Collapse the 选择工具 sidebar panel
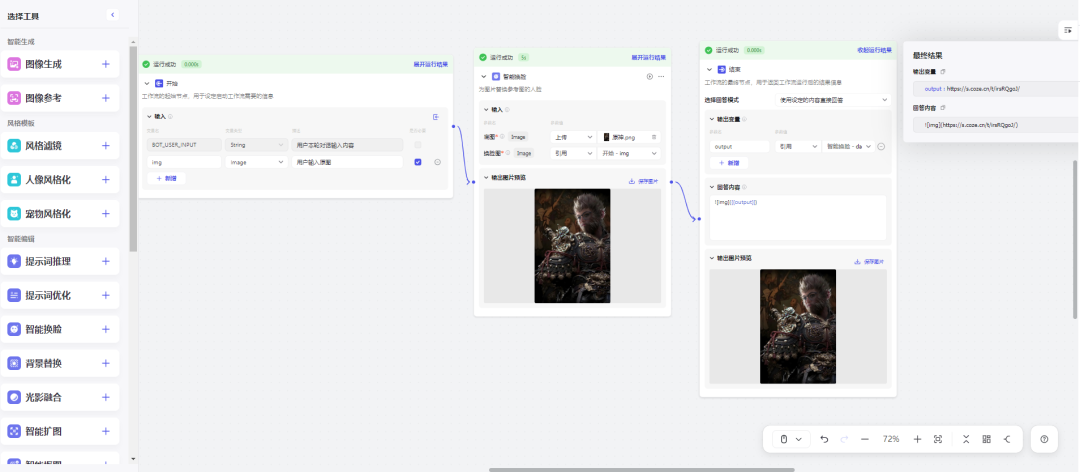This screenshot has height=472, width=1080. tap(113, 14)
